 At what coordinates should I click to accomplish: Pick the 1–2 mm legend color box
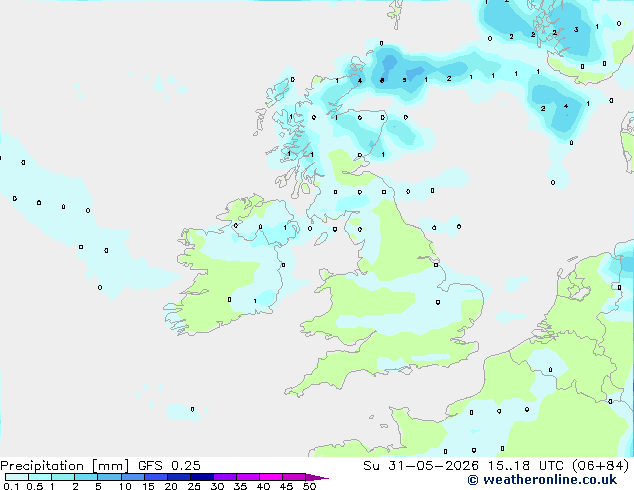pyautogui.click(x=63, y=477)
